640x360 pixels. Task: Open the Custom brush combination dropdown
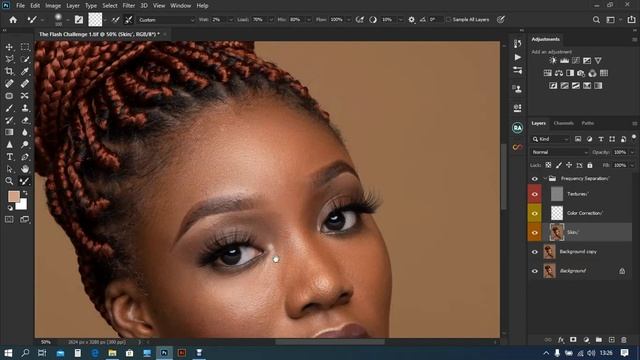(167, 20)
